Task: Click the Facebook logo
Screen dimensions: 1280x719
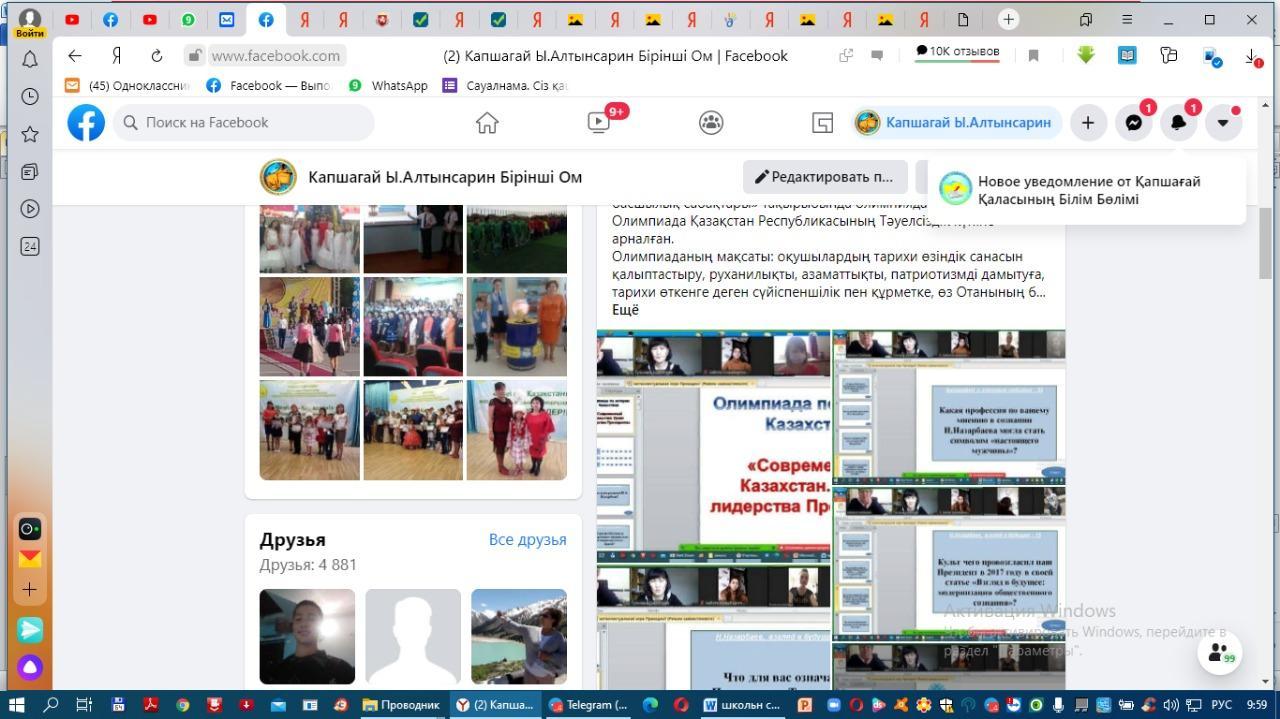Action: (86, 122)
